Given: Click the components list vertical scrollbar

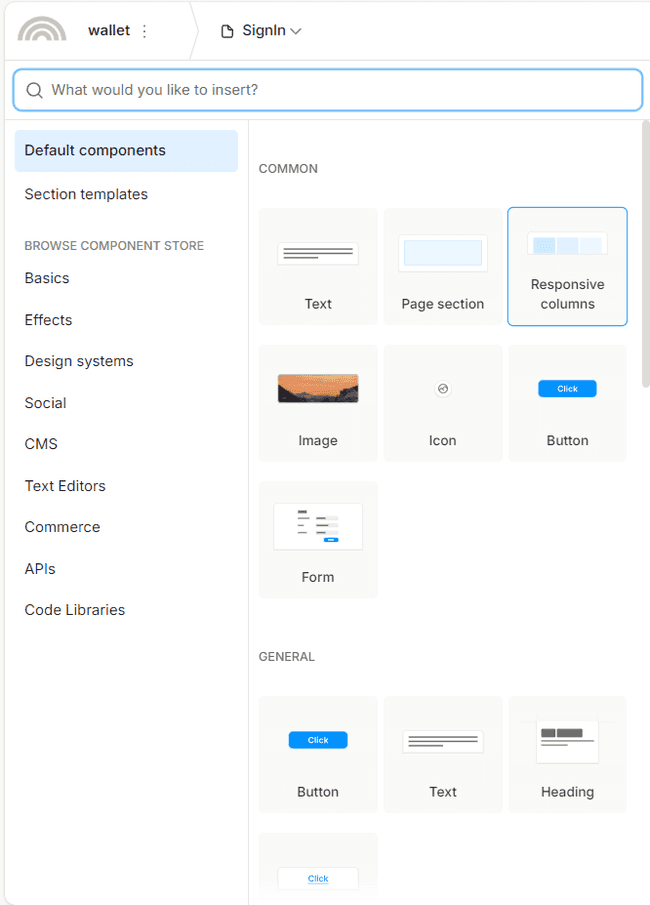Looking at the screenshot, I should pos(645,254).
